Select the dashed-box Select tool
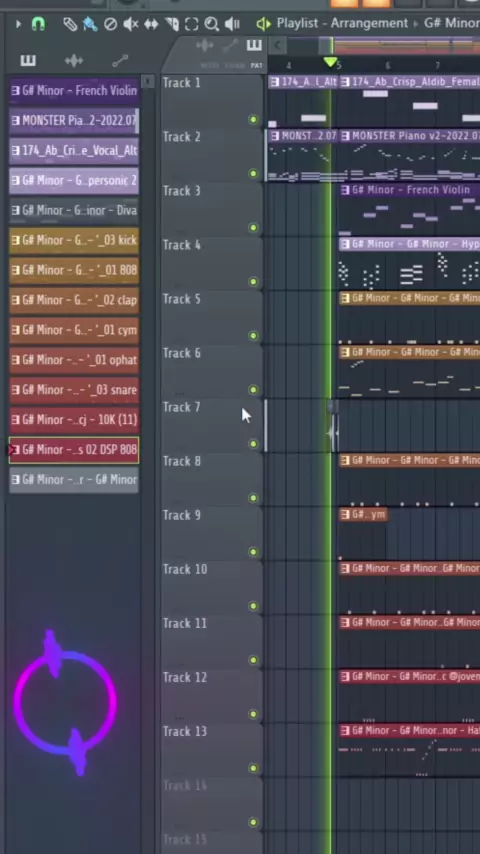 191,24
